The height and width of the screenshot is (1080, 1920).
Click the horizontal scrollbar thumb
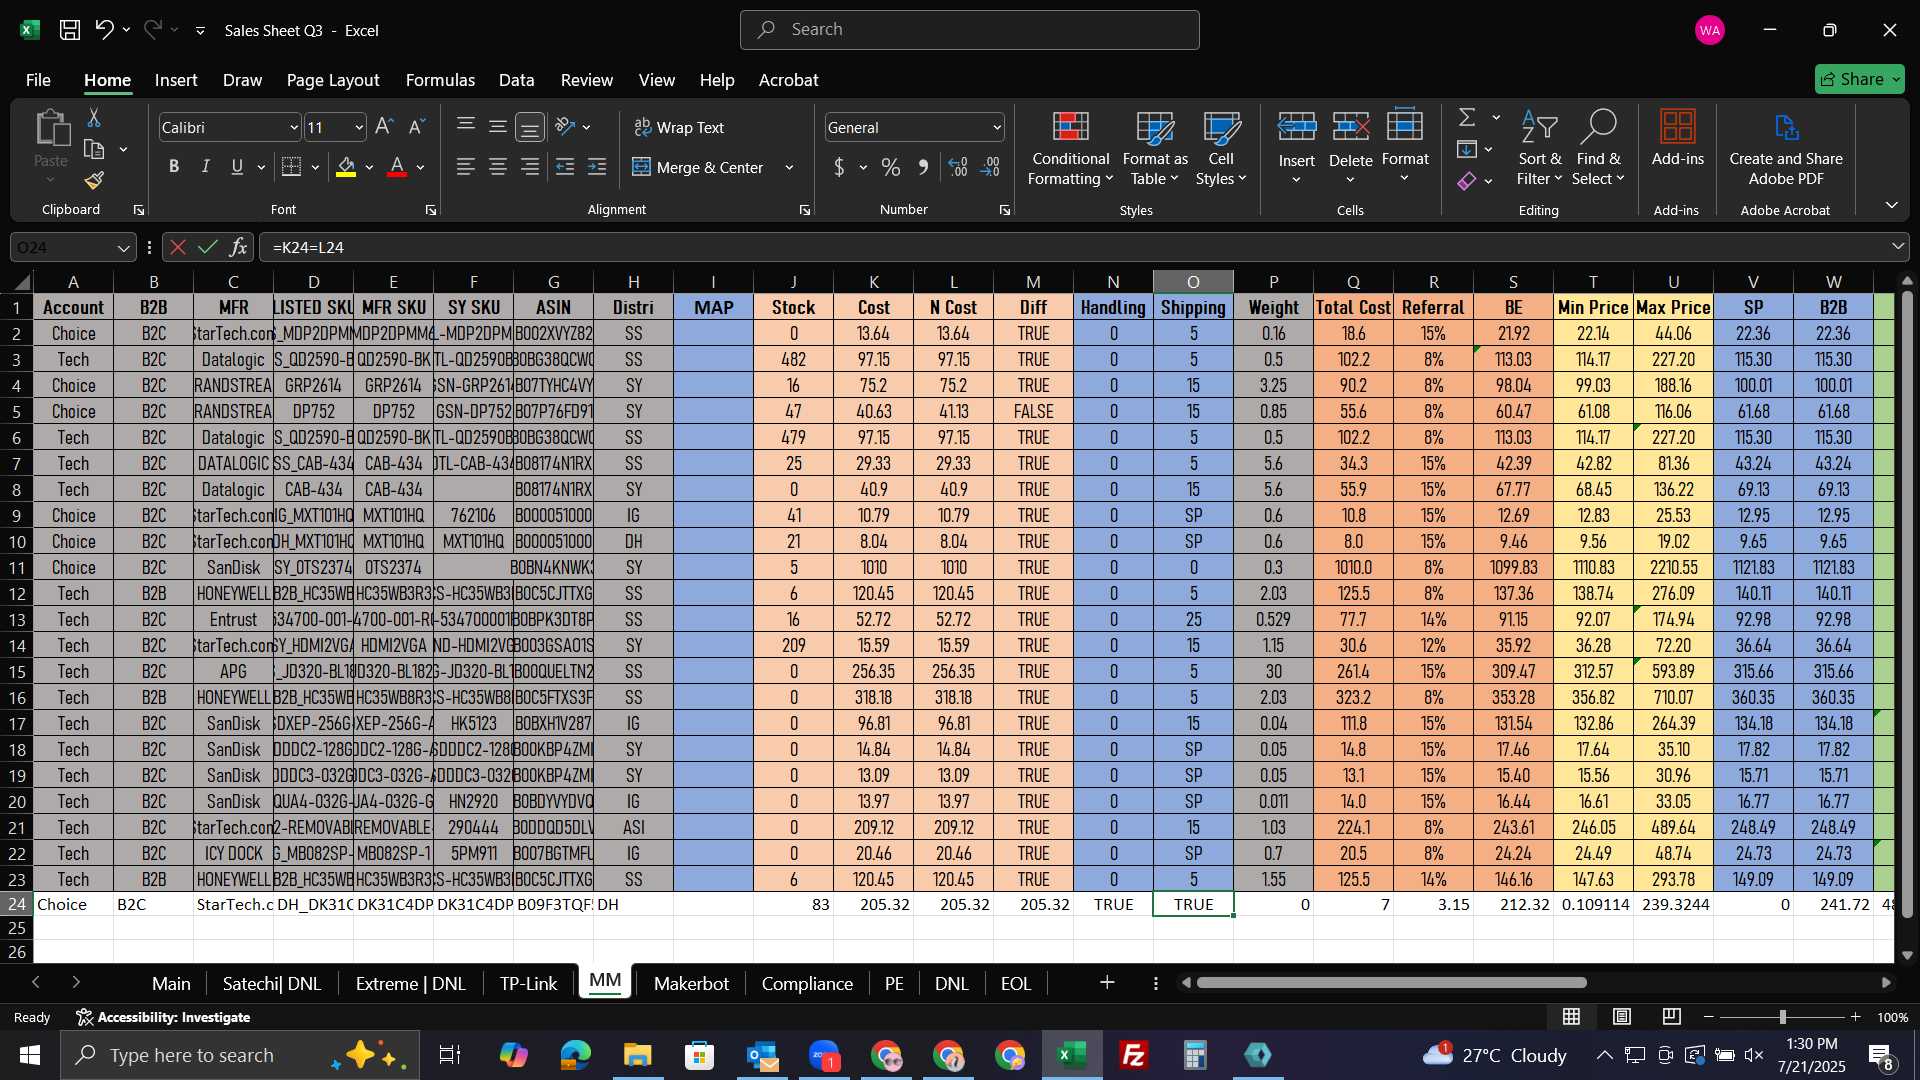click(x=1391, y=983)
